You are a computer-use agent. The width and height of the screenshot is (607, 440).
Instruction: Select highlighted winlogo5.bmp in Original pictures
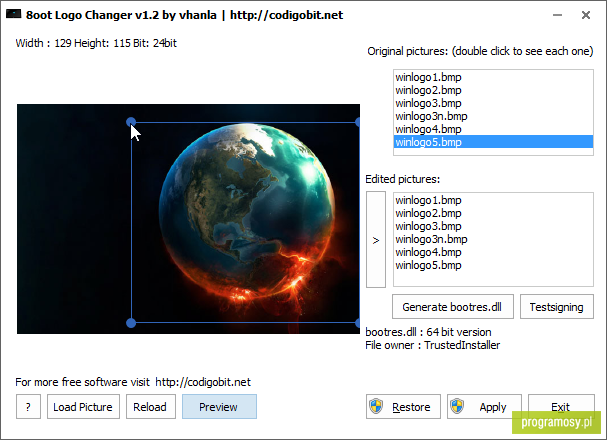click(x=493, y=142)
